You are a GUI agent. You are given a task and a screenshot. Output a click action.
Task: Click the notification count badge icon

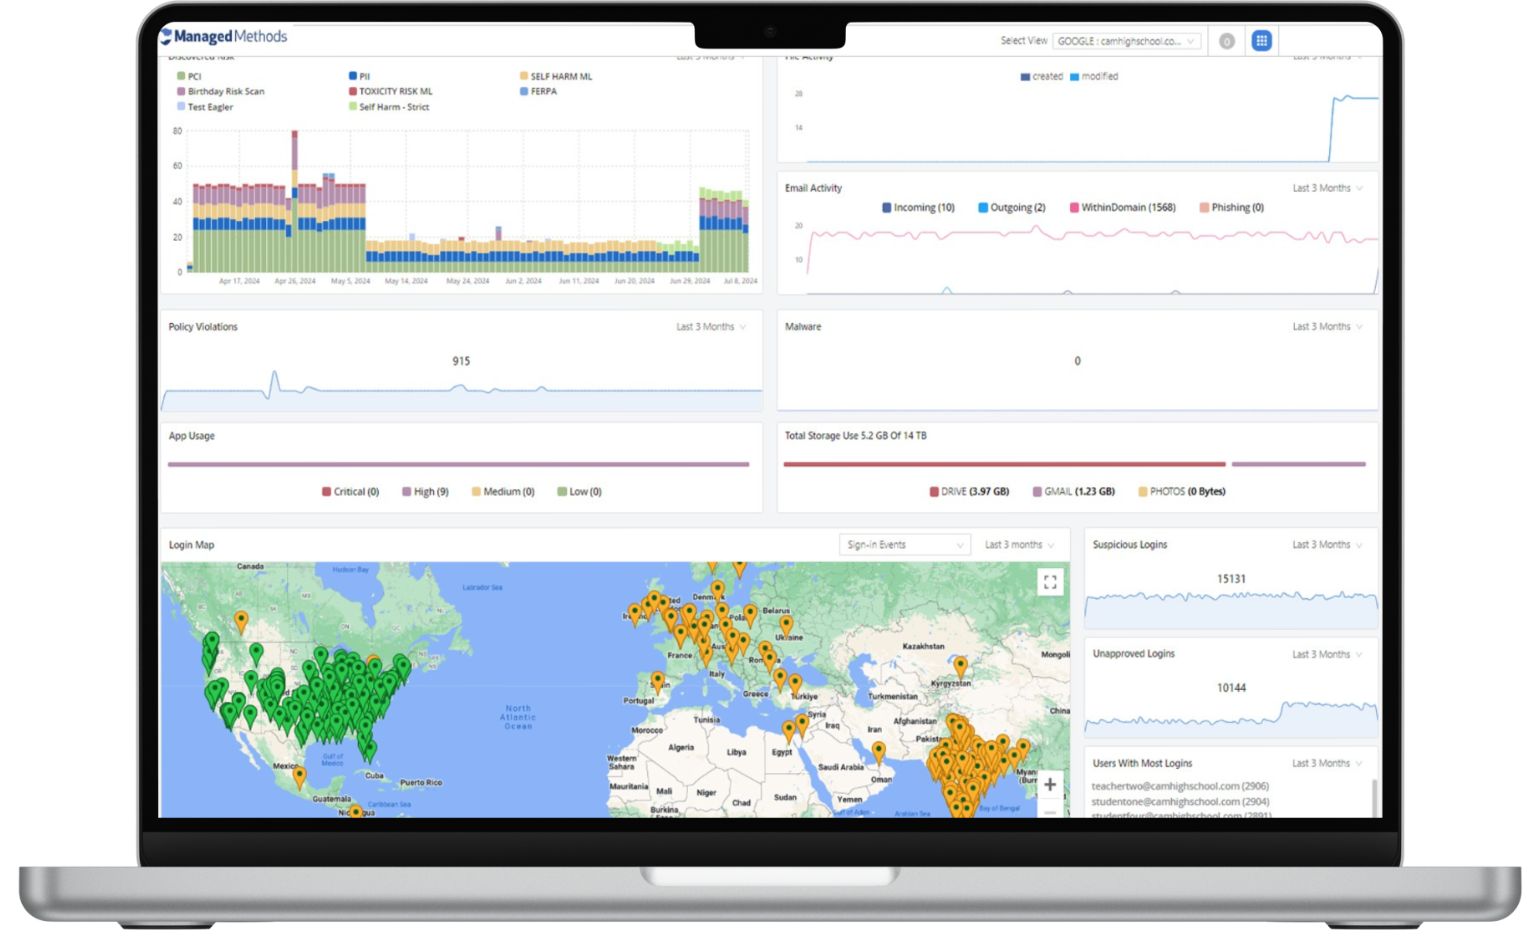tap(1227, 41)
